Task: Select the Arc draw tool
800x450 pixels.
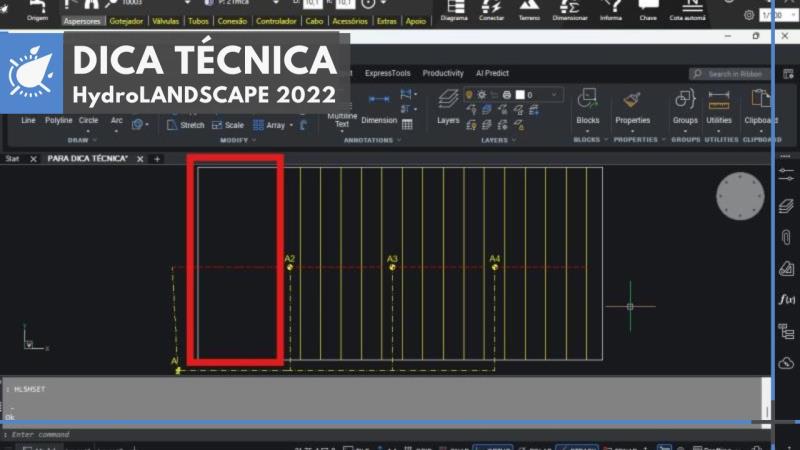Action: point(117,120)
